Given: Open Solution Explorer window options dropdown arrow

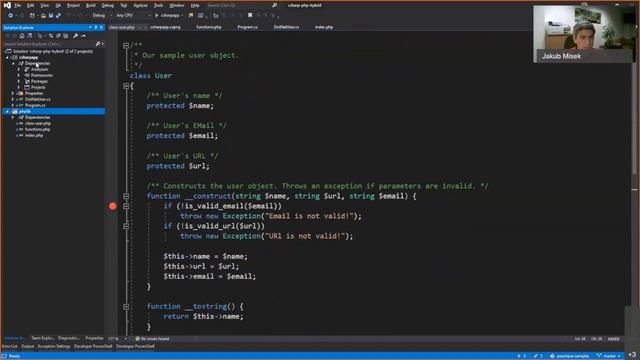Looking at the screenshot, I should pos(90,27).
